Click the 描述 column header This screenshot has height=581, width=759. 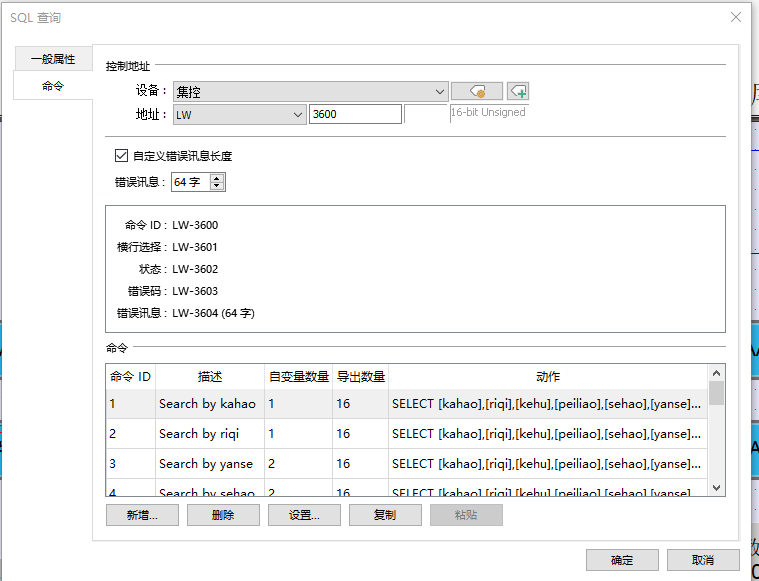click(x=210, y=377)
